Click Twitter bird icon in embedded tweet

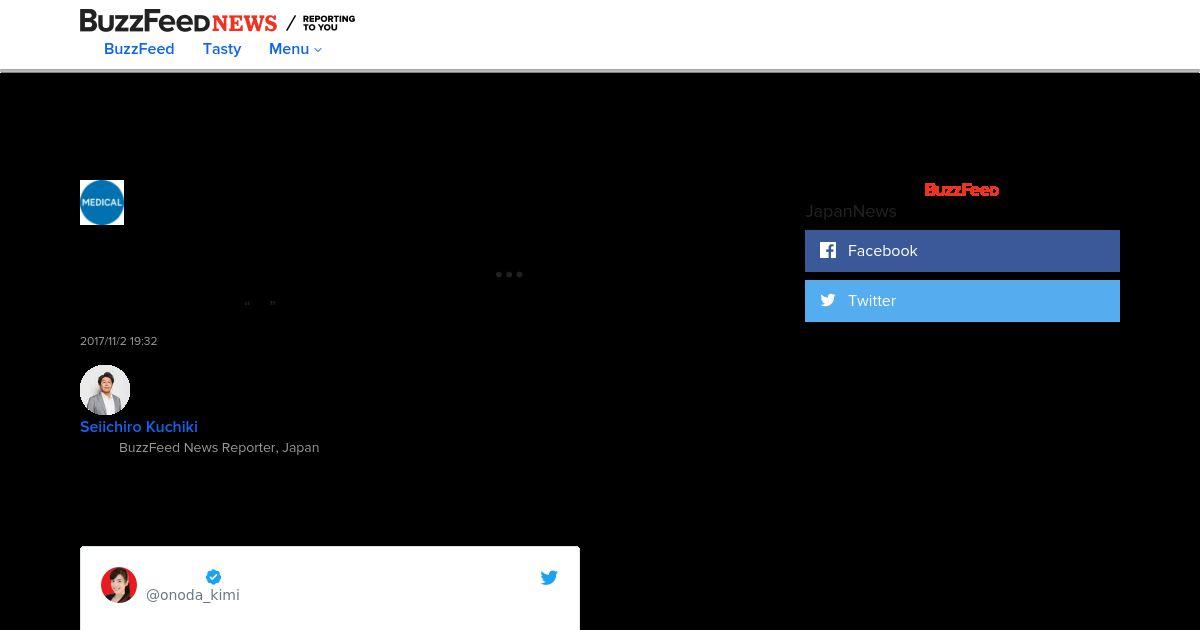coord(549,577)
